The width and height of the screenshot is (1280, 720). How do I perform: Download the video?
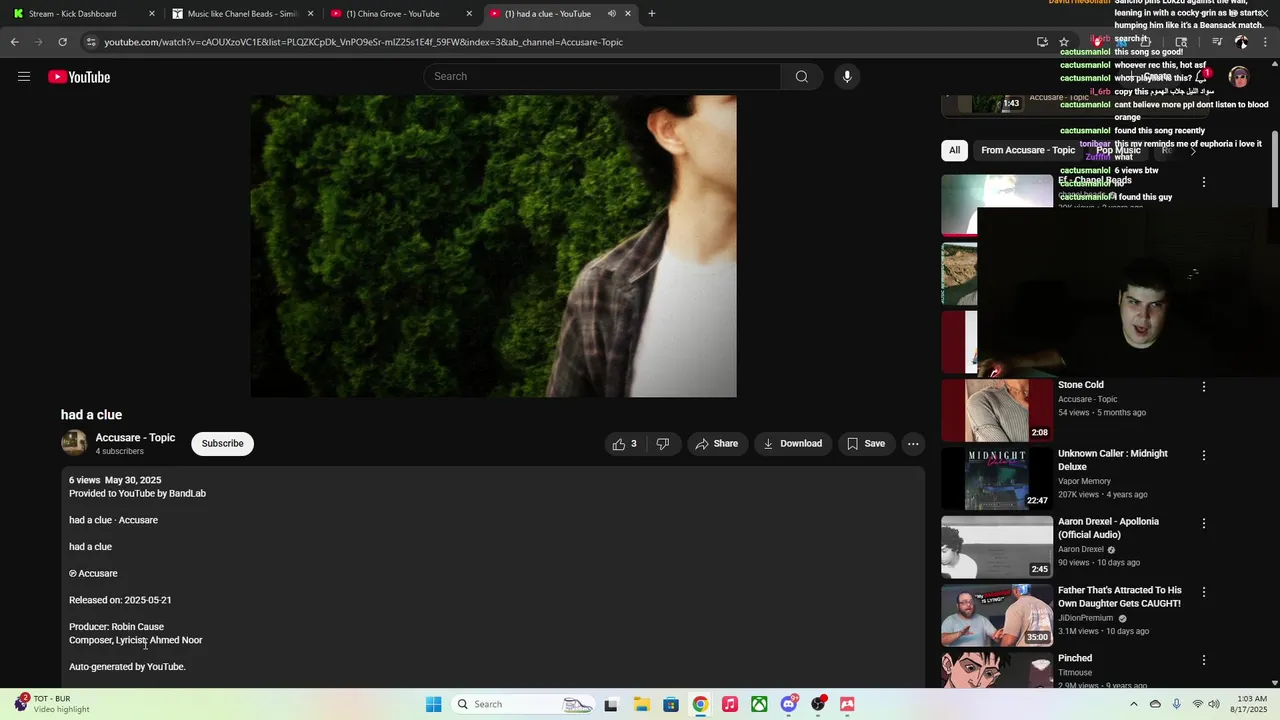tap(793, 444)
